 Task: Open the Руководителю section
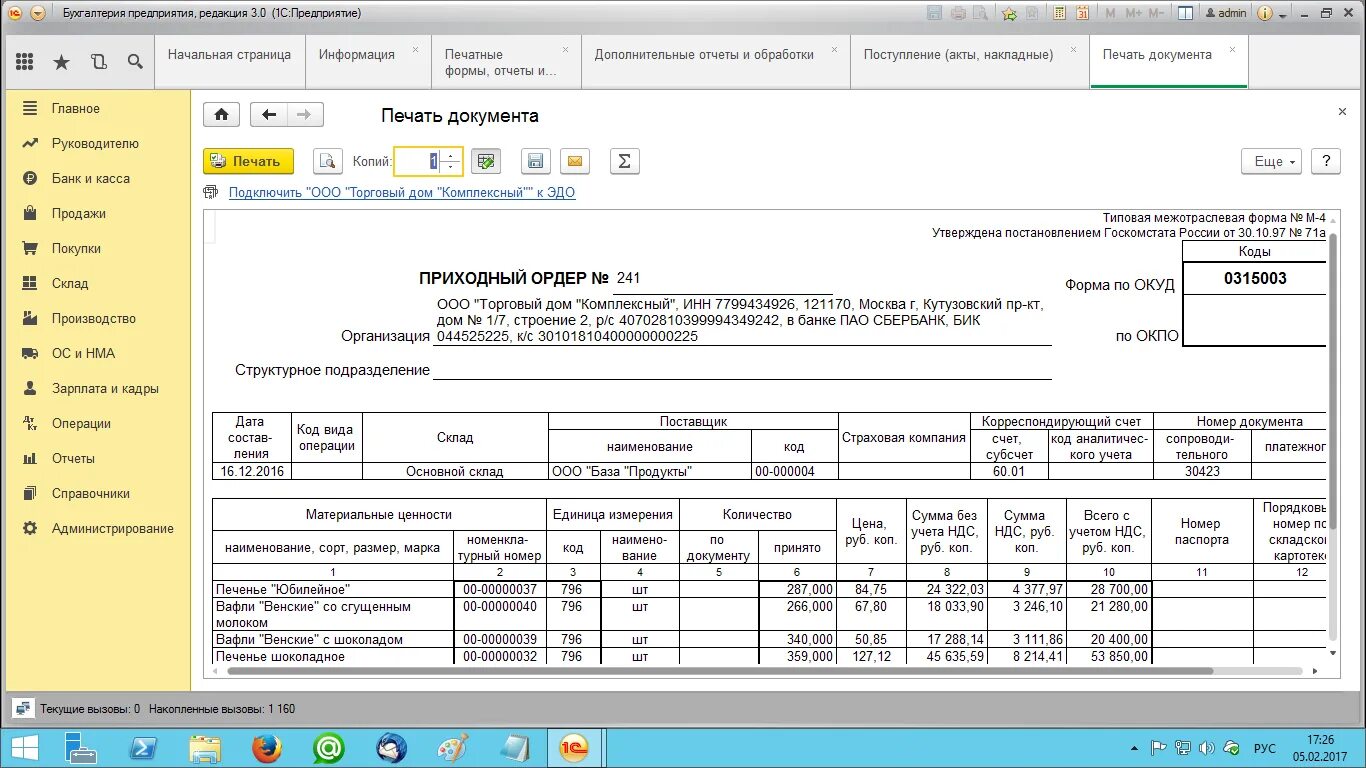96,143
